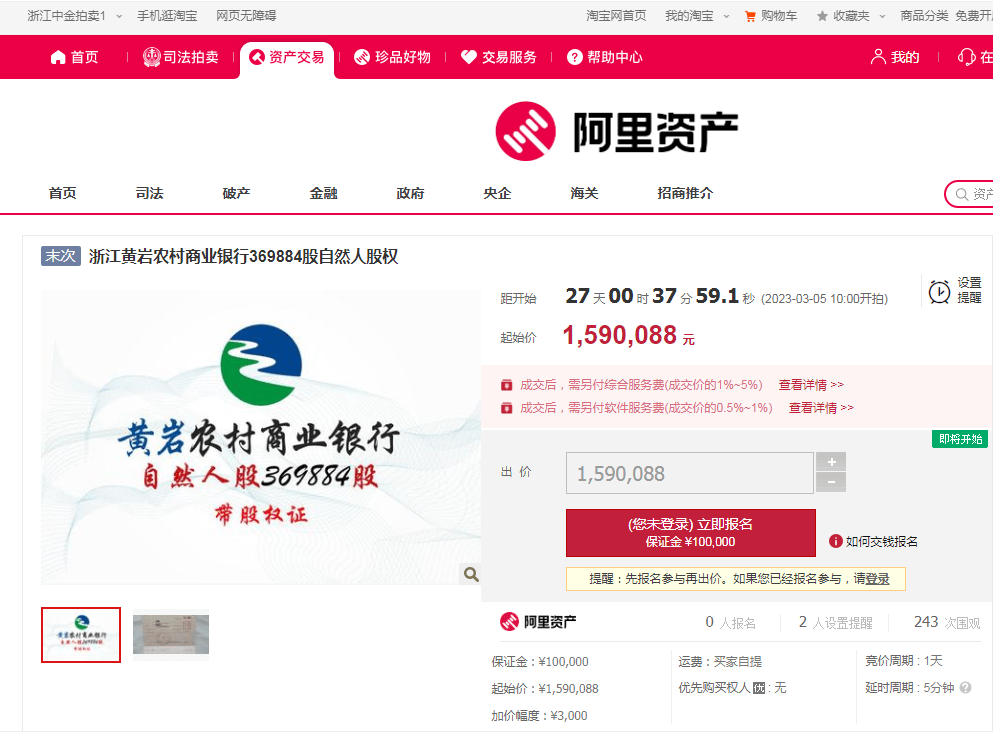Select 首页 in the sub-navigation bar
993x735 pixels.
(x=63, y=193)
